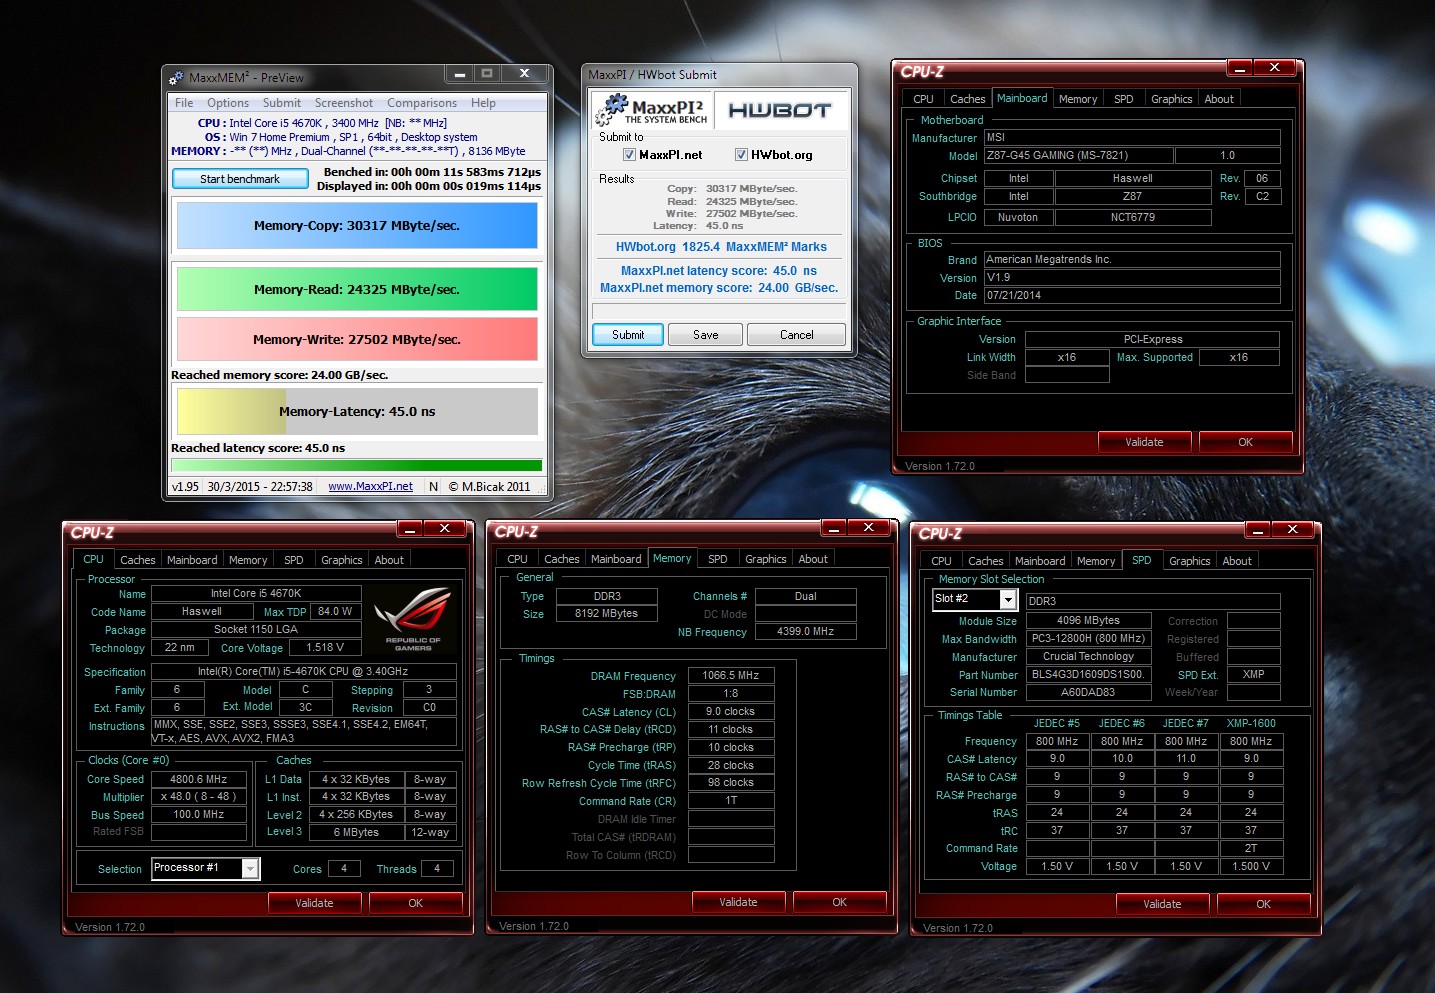Open the Screenshot menu in MaxxMEM
The image size is (1435, 993).
[x=343, y=103]
